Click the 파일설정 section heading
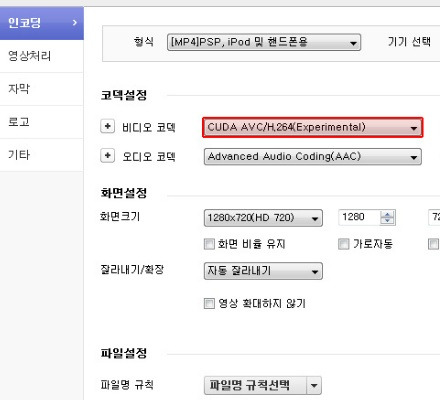 tap(124, 353)
